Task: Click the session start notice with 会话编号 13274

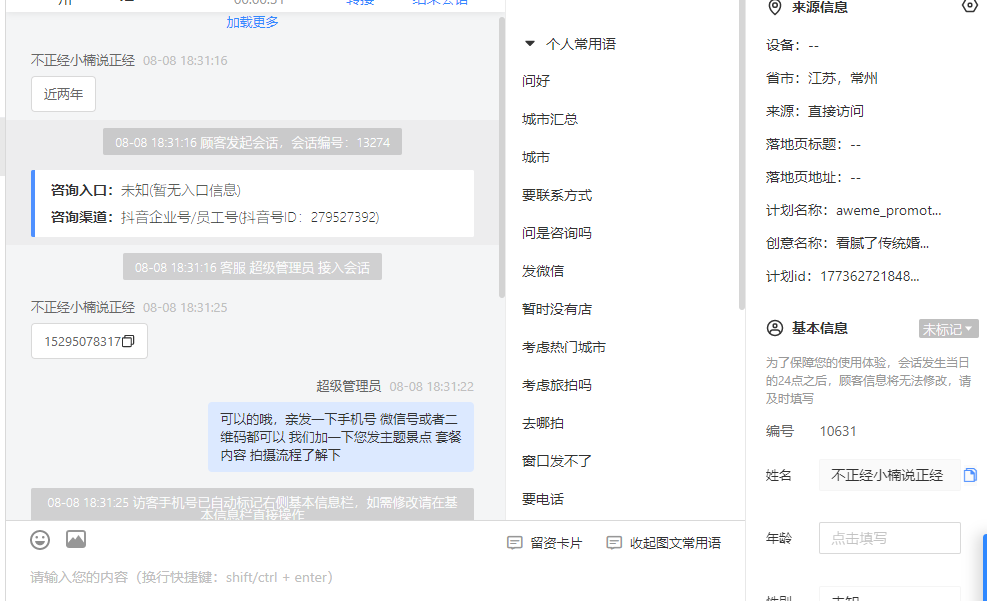Action: click(x=252, y=142)
